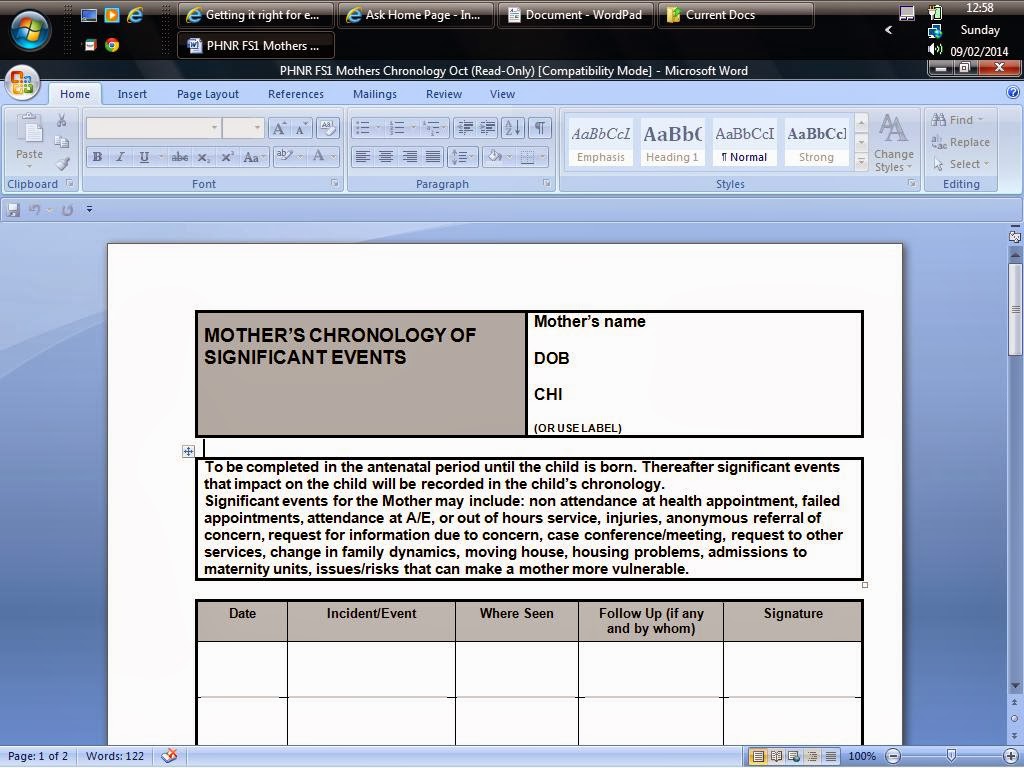Open the Mailings ribbon tab

coord(375,94)
